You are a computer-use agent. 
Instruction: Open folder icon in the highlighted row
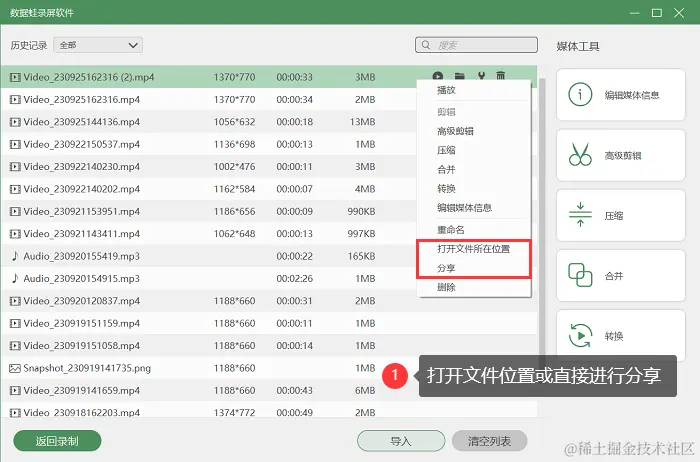point(459,76)
